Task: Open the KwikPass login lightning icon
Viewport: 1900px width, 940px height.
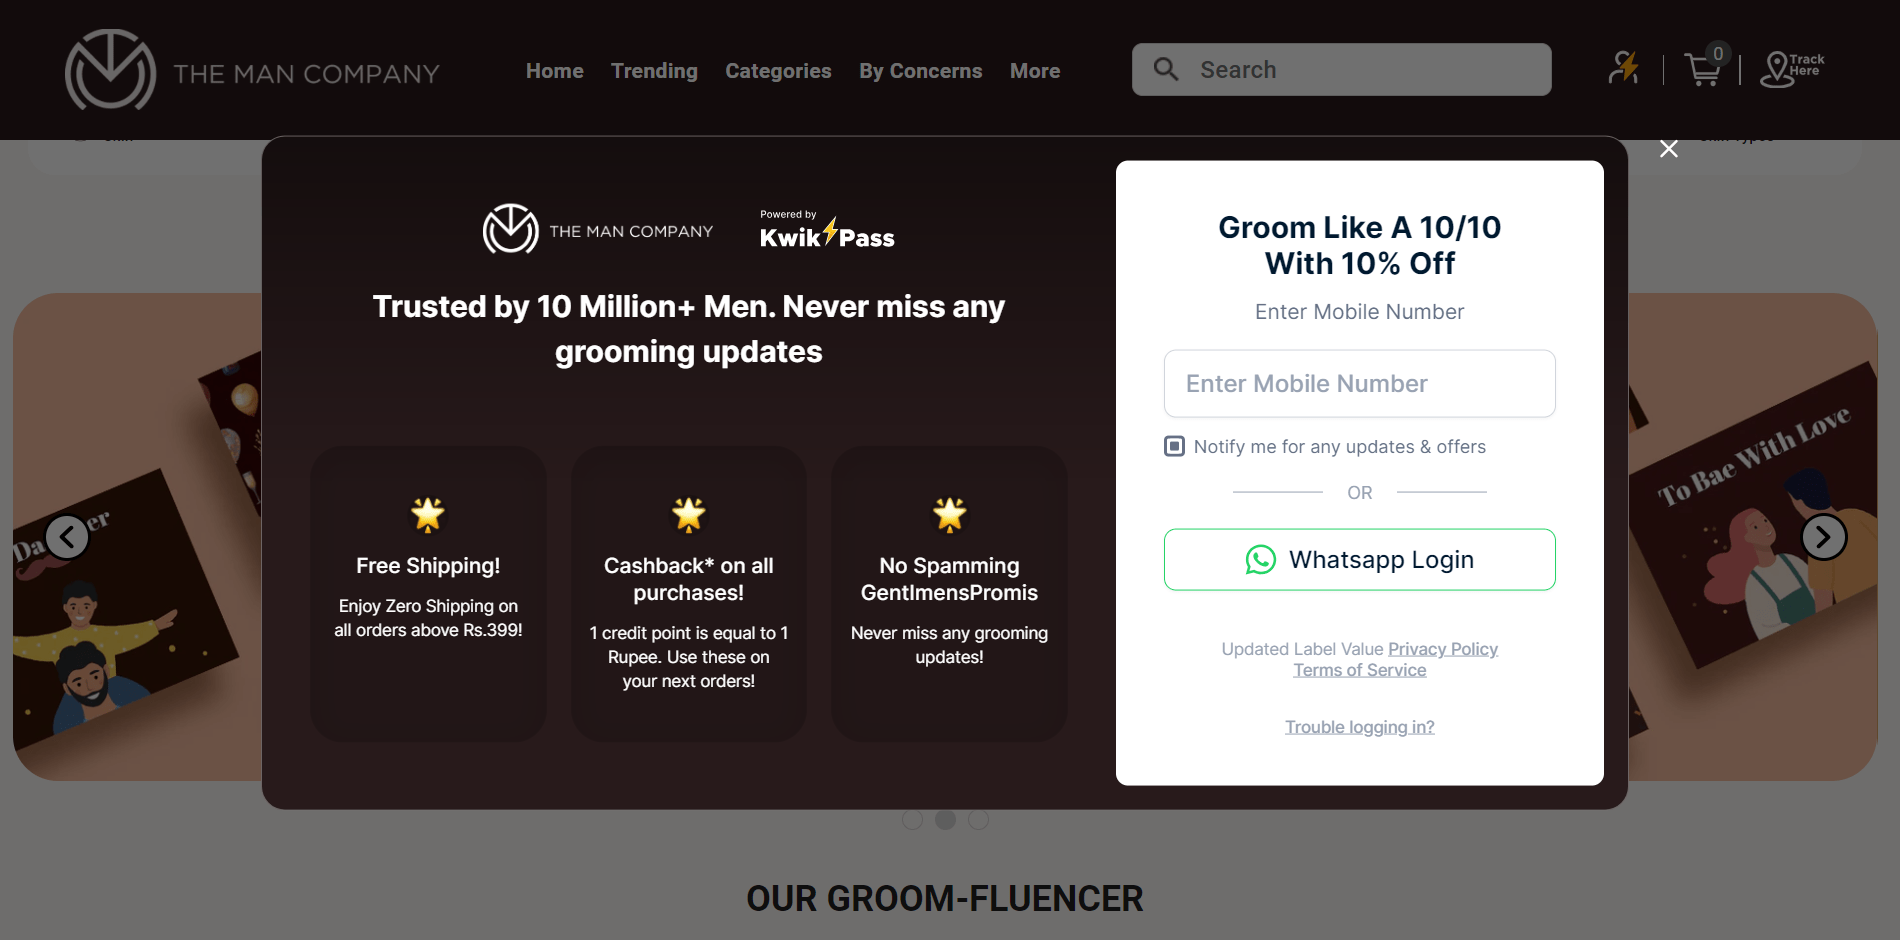Action: [x=1623, y=68]
